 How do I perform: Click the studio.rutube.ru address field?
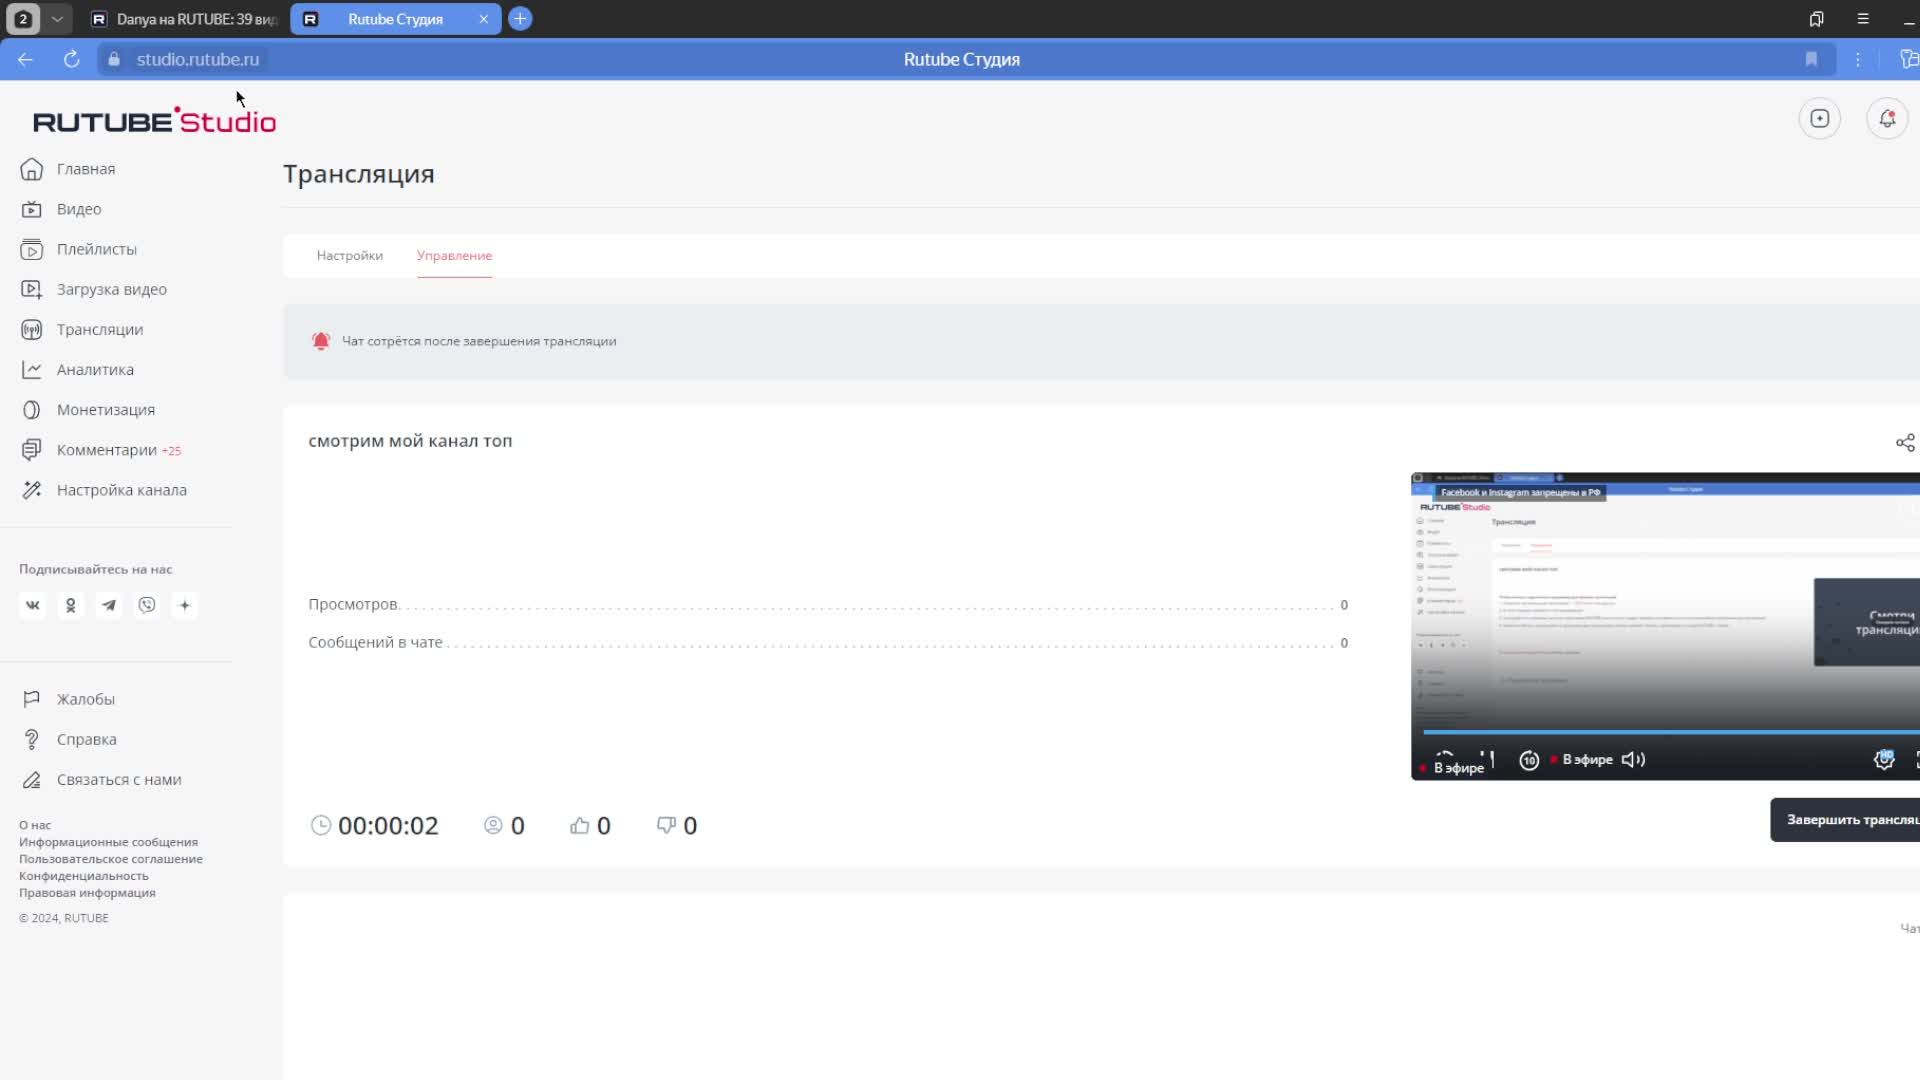tap(198, 59)
